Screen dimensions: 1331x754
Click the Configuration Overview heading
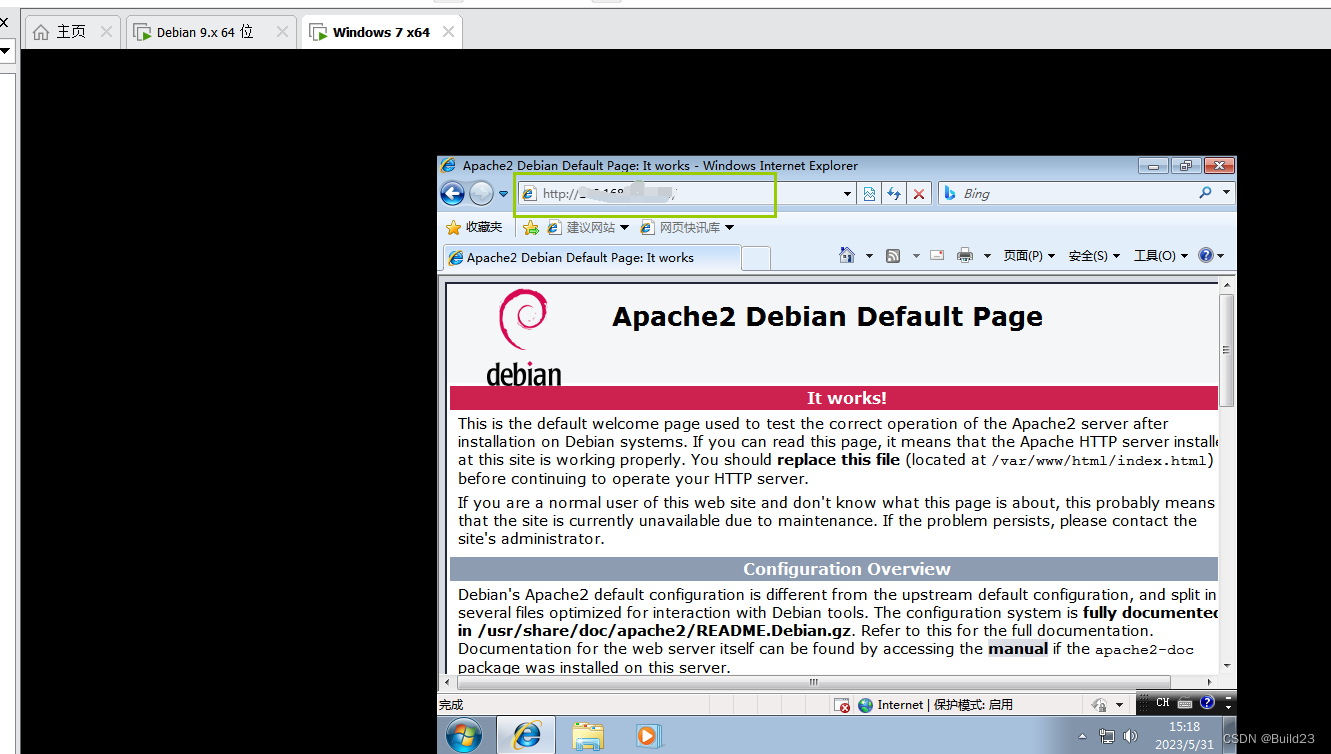point(846,569)
